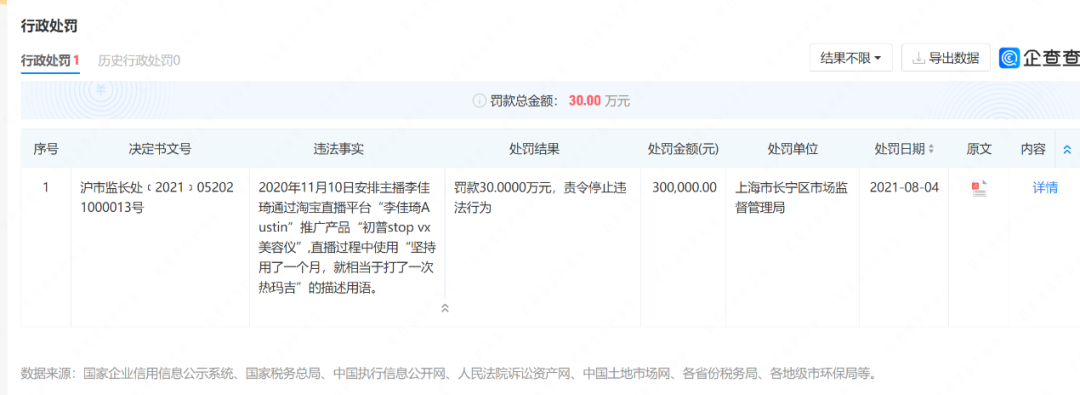
Task: Click row number 1 cell
Action: click(x=45, y=188)
